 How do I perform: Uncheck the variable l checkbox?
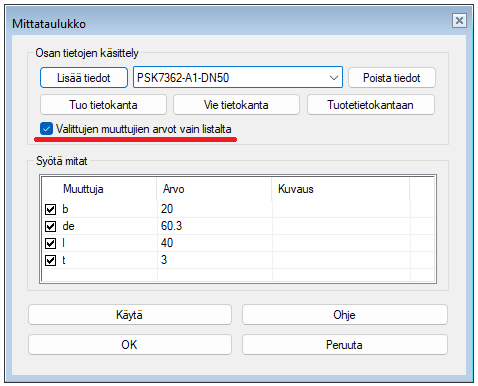coord(50,243)
